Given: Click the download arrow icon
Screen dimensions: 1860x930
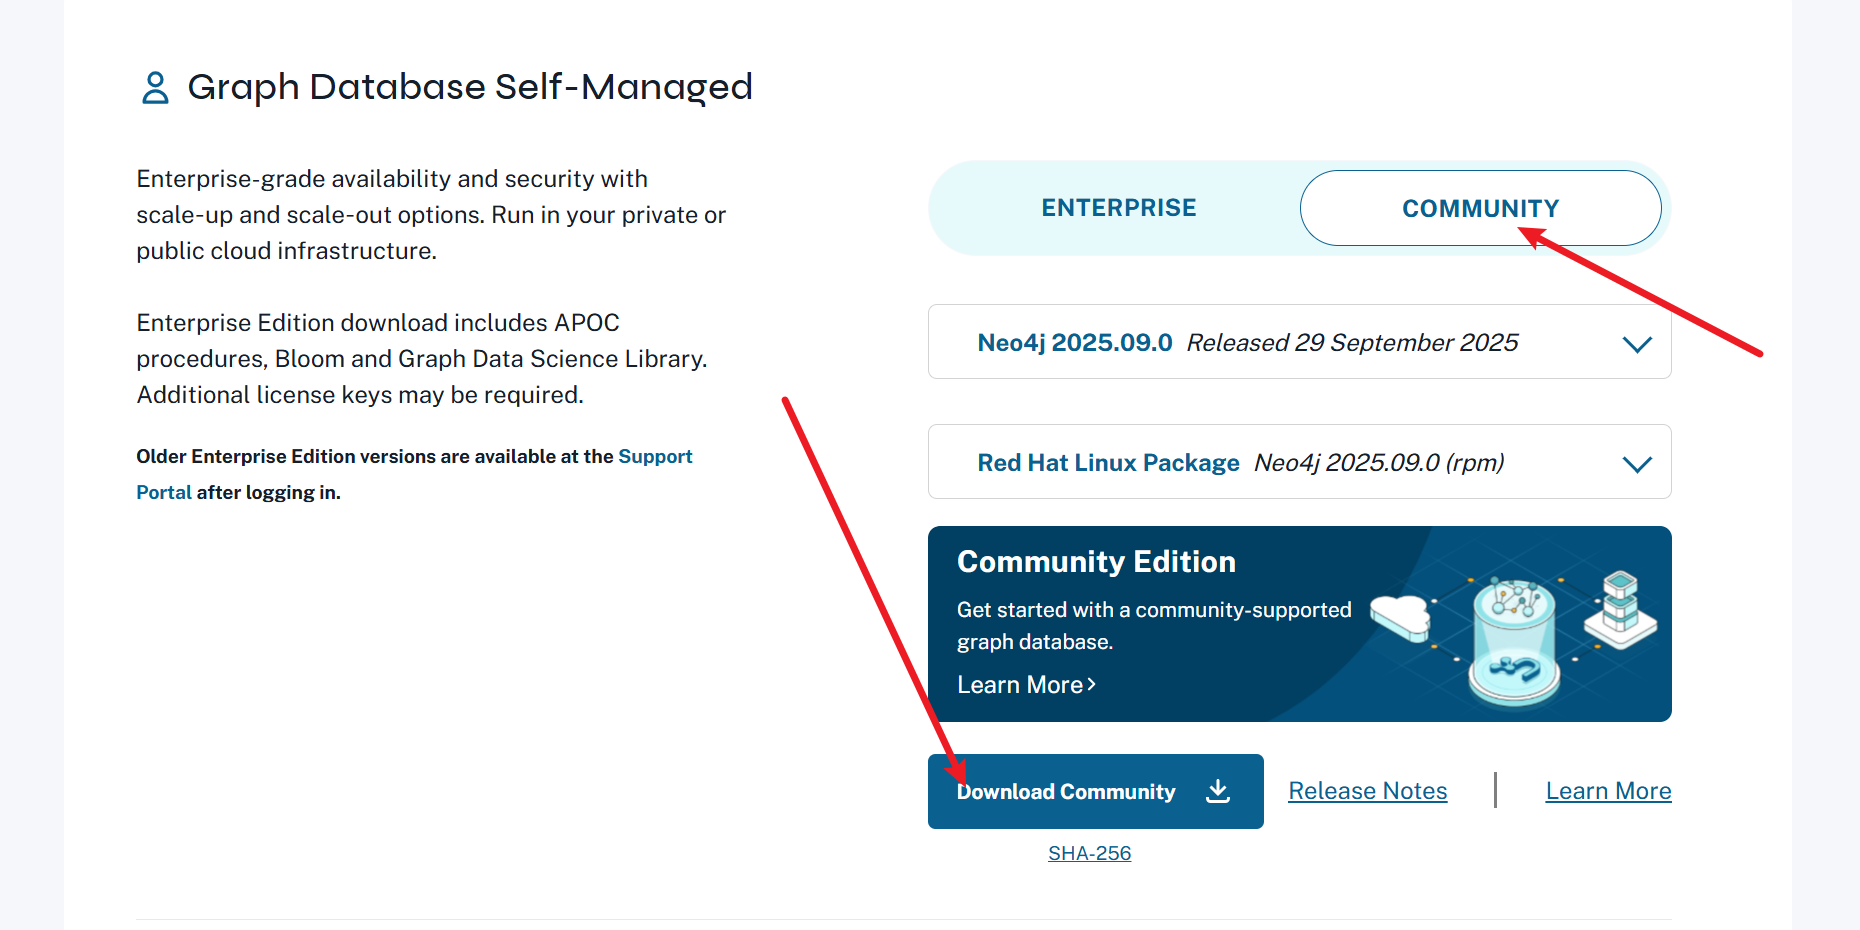Looking at the screenshot, I should point(1218,791).
